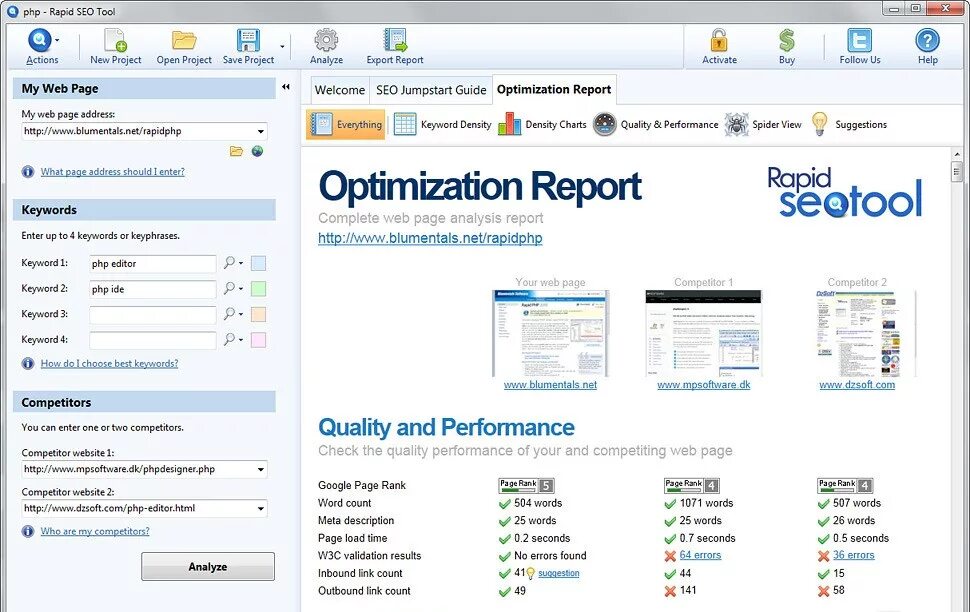
Task: Select the Optimization Report tab
Action: pyautogui.click(x=554, y=89)
